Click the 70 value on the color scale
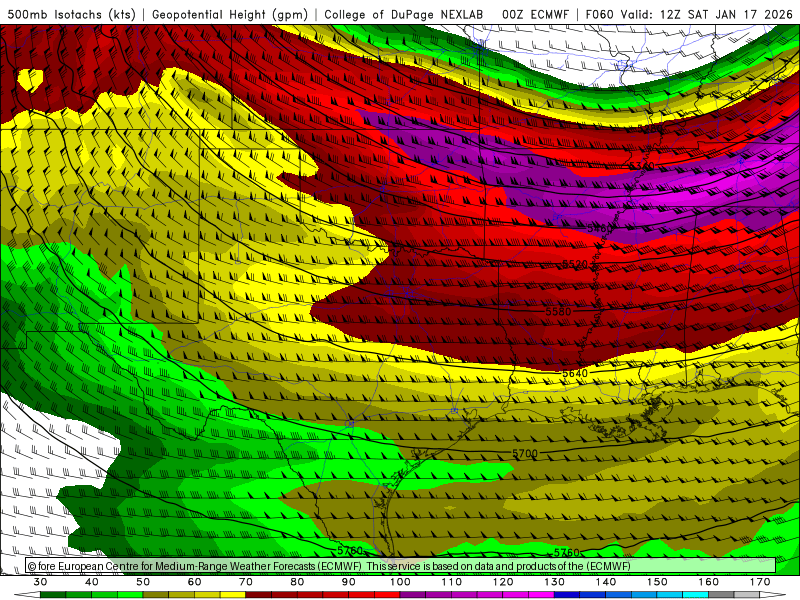Screen dimensions: 800x600 [246, 582]
